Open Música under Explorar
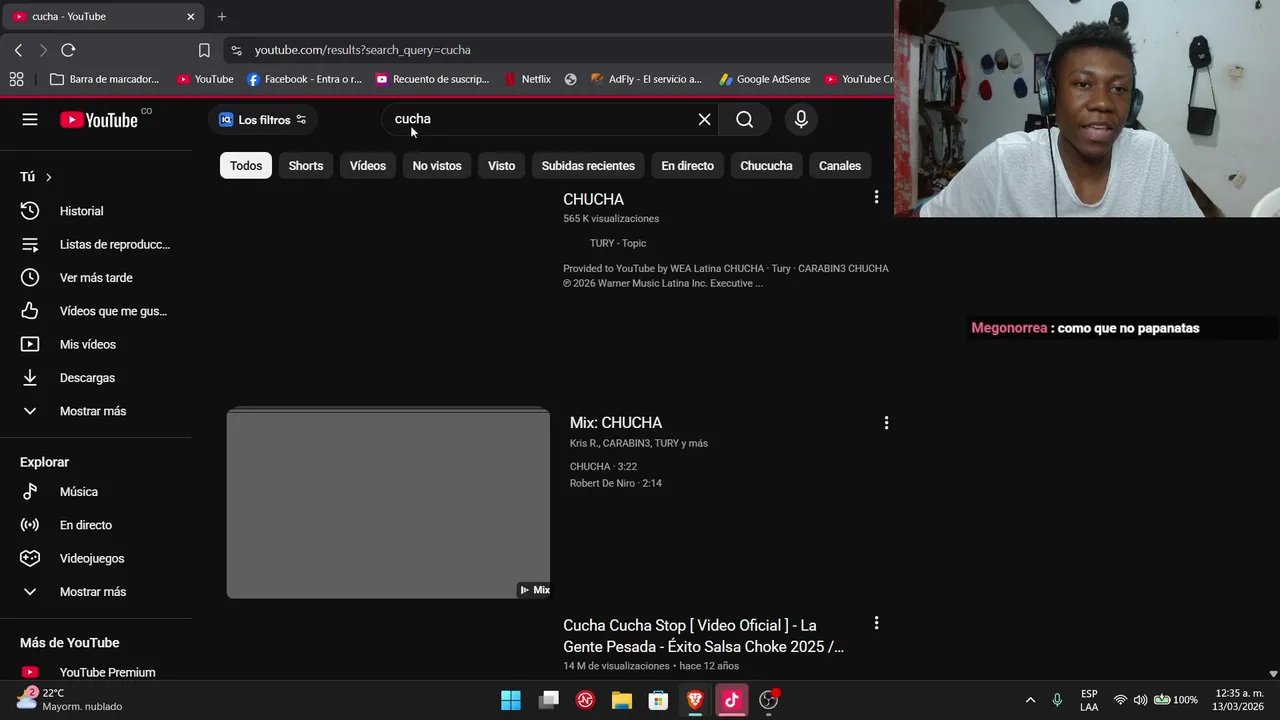This screenshot has width=1280, height=720. click(x=96, y=492)
